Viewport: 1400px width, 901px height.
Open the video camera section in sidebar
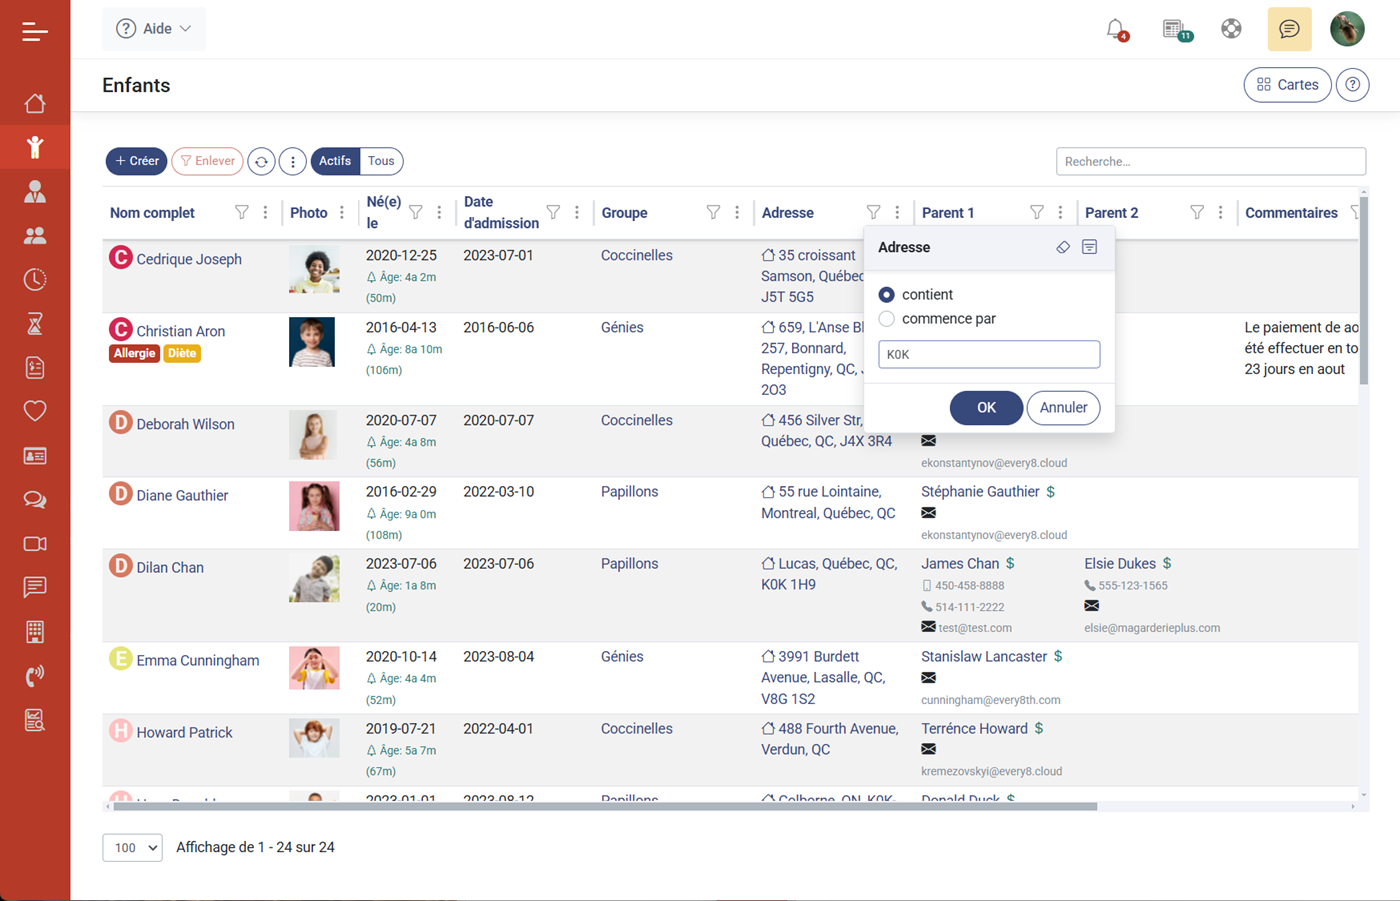35,543
